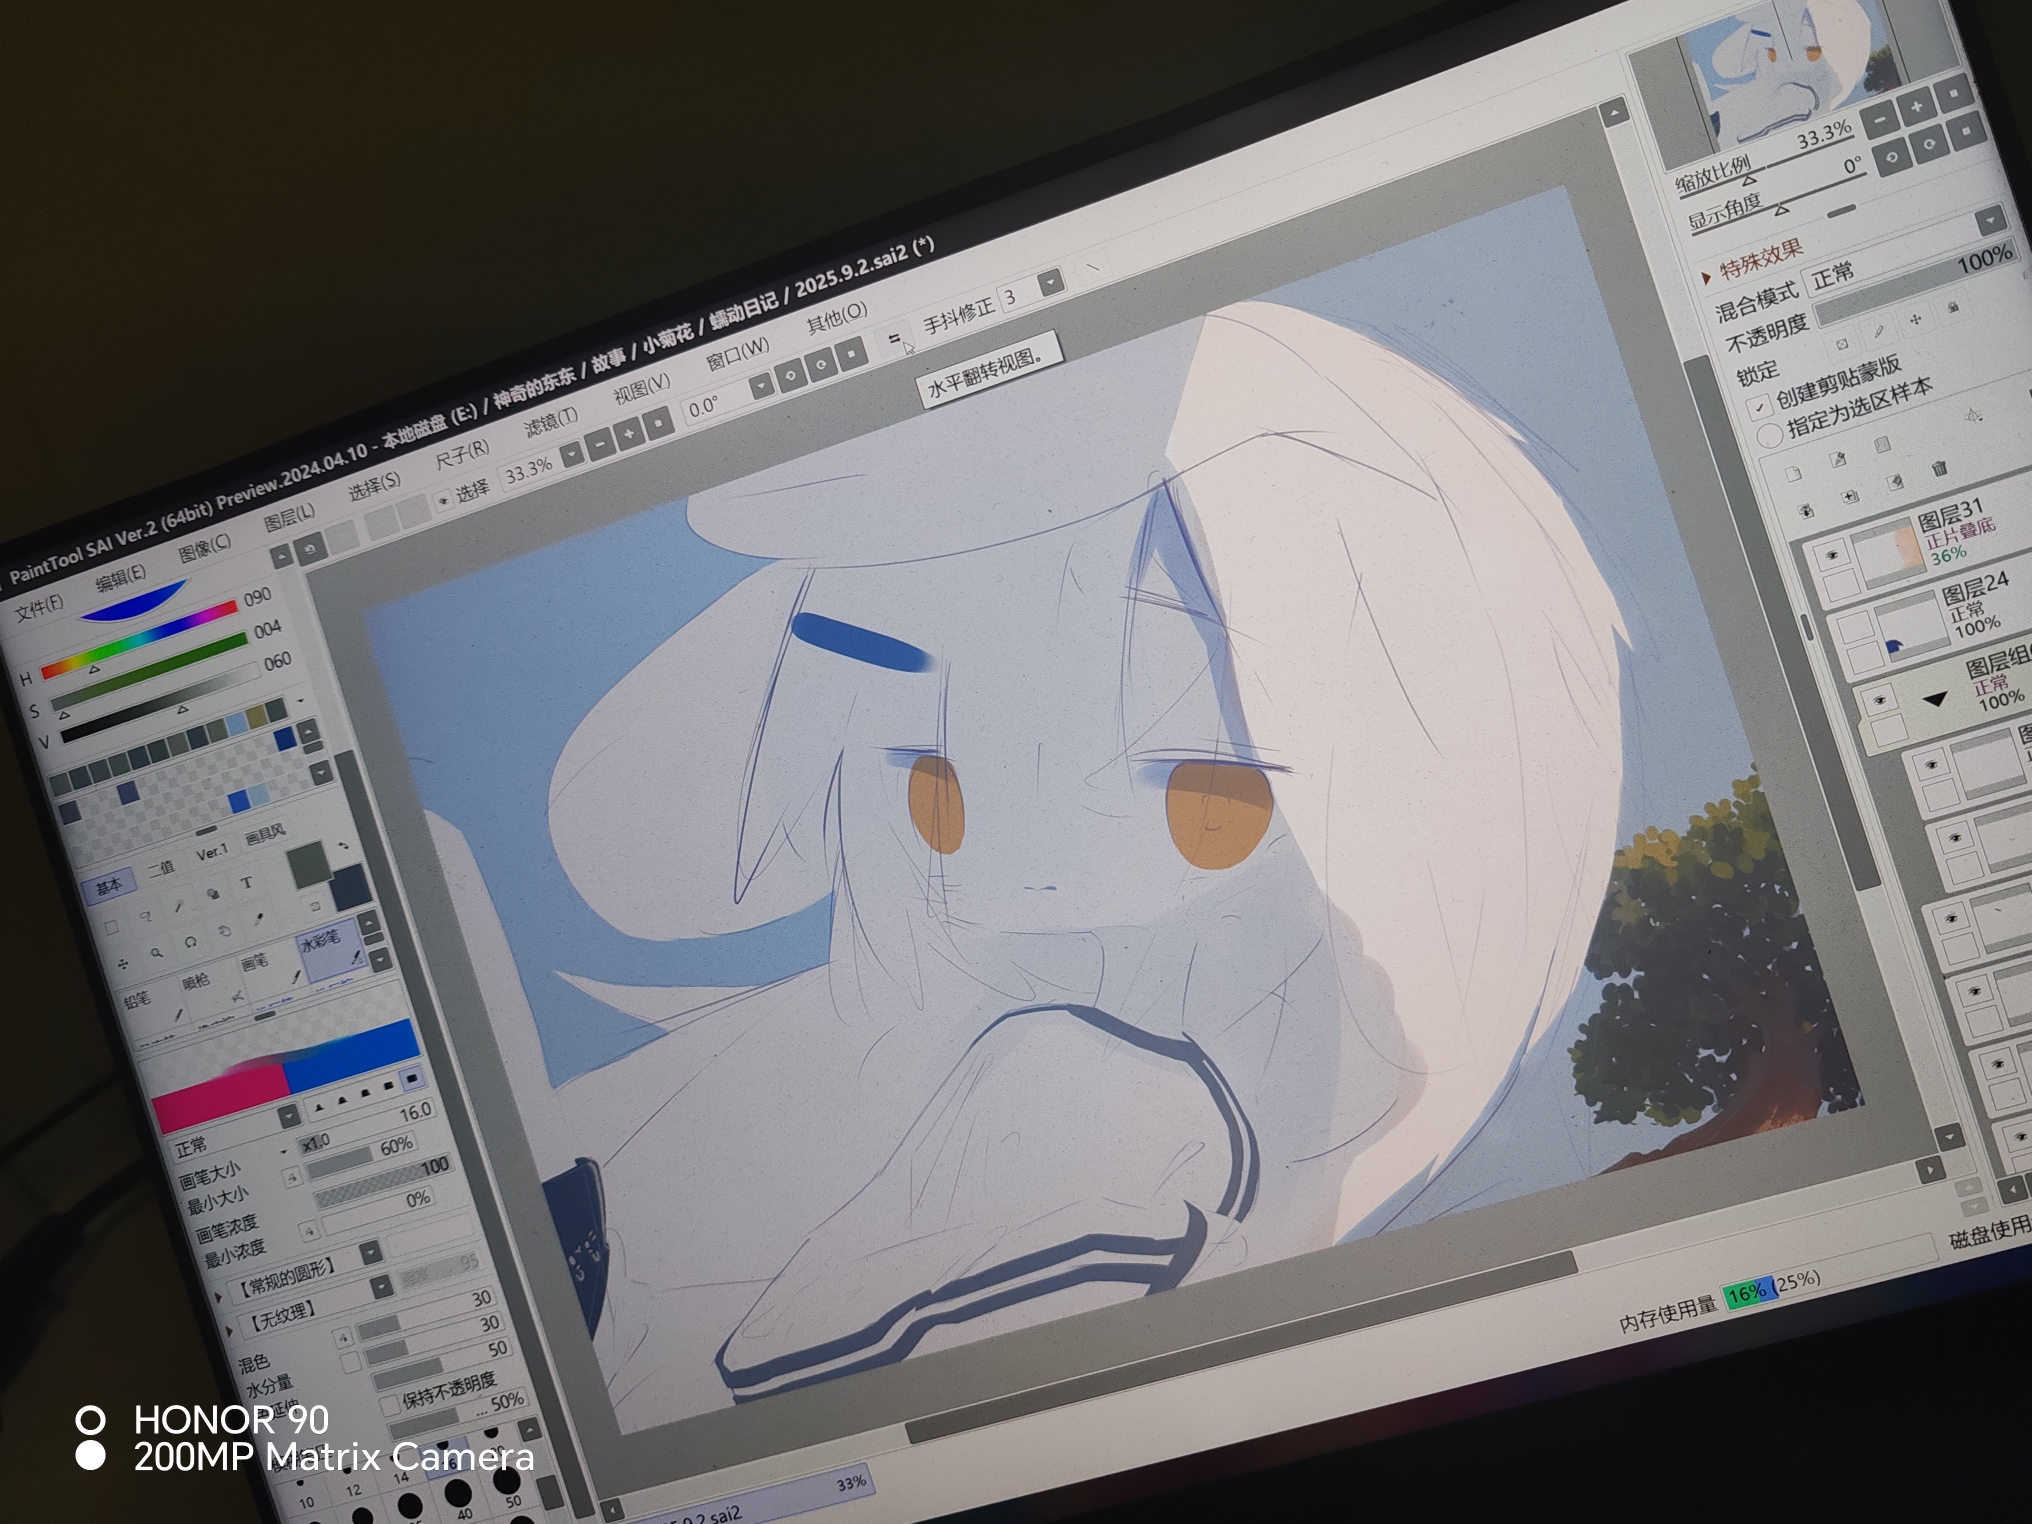The width and height of the screenshot is (2032, 1524).
Task: Collapse the 图层组 folder triangle
Action: [x=1934, y=698]
